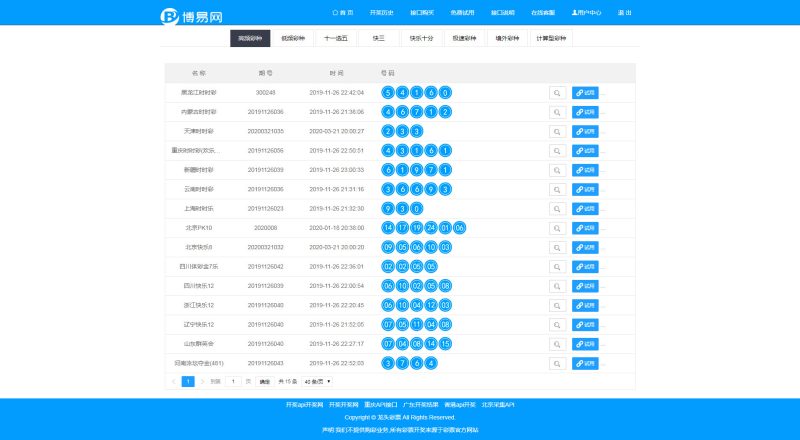
Task: Click blue trial button in 四川快乐12 row
Action: point(585,286)
